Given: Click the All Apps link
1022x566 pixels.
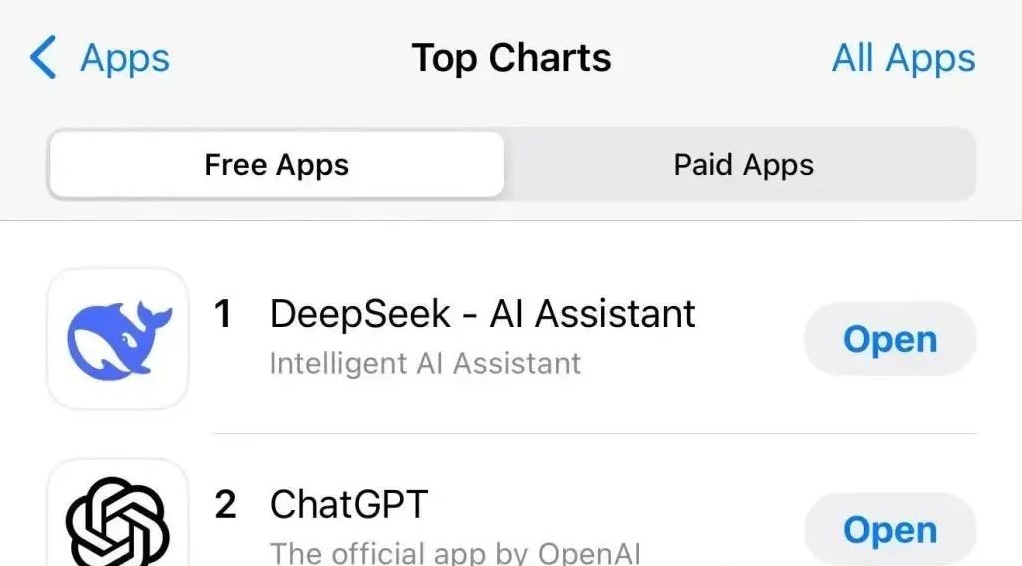Looking at the screenshot, I should pyautogui.click(x=903, y=58).
